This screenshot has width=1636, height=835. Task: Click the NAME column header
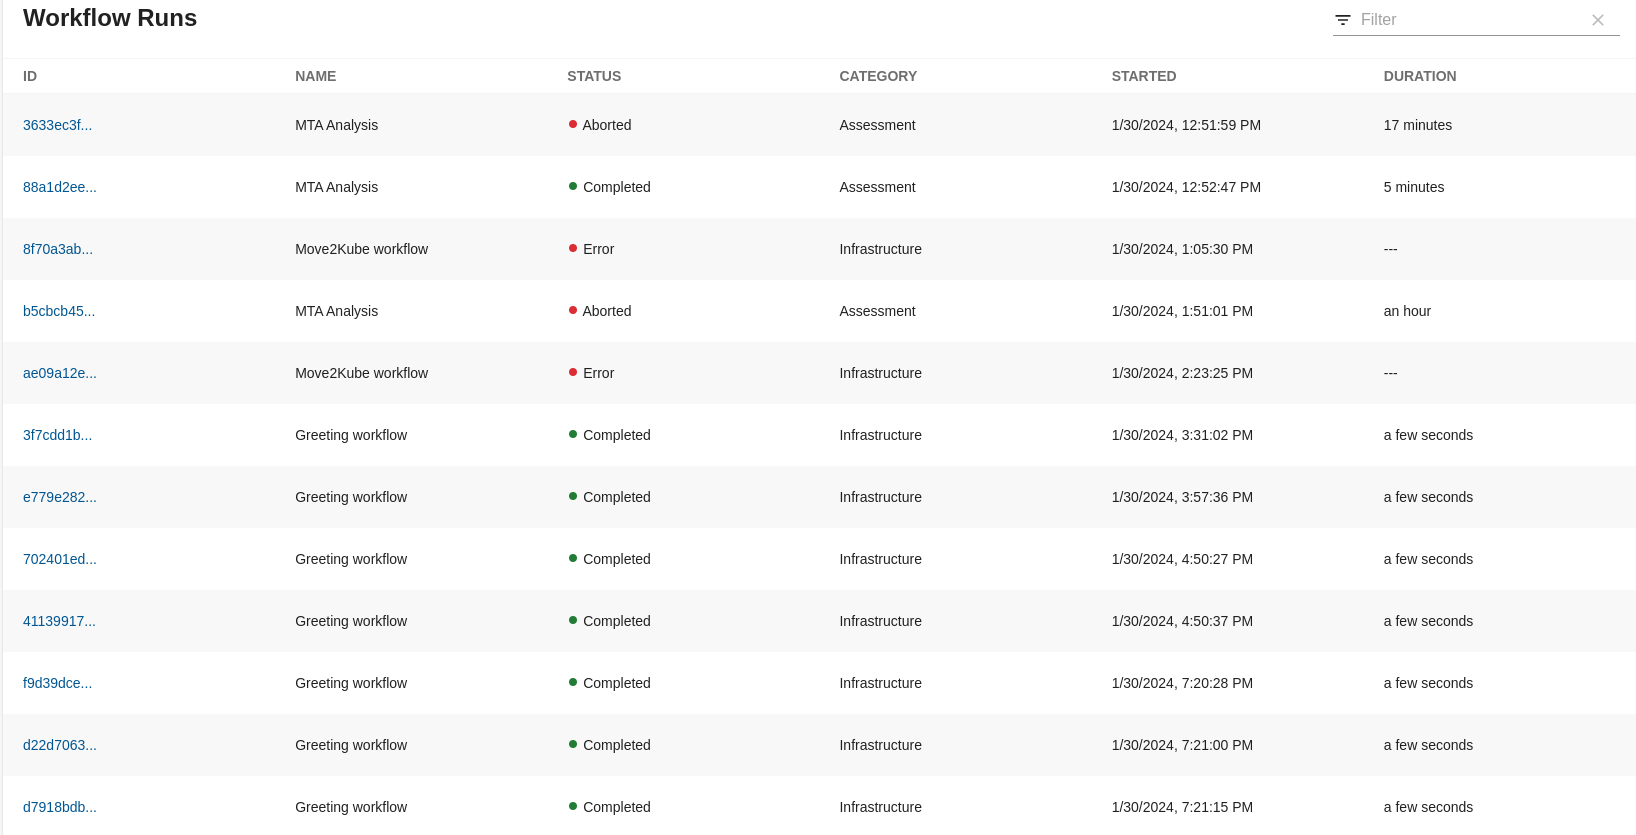315,76
